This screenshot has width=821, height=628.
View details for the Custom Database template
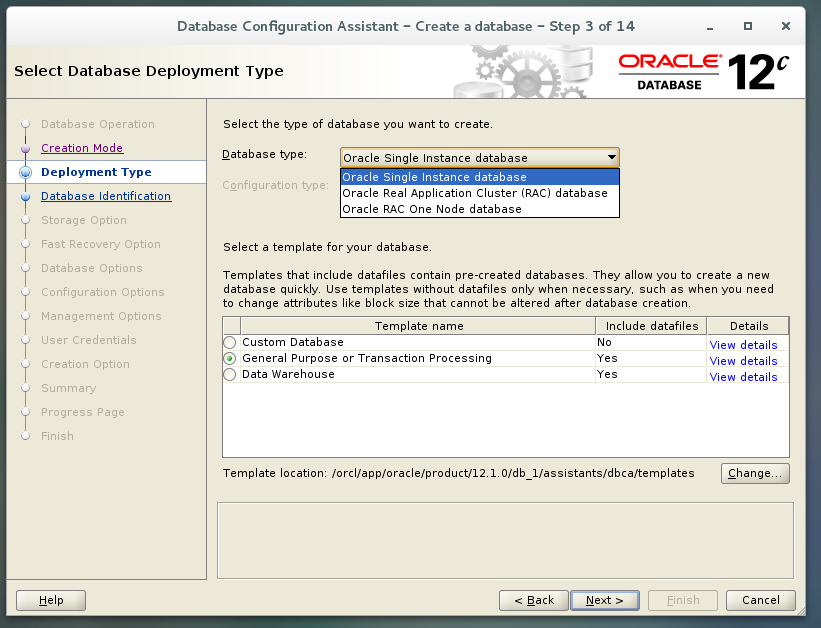tap(743, 345)
